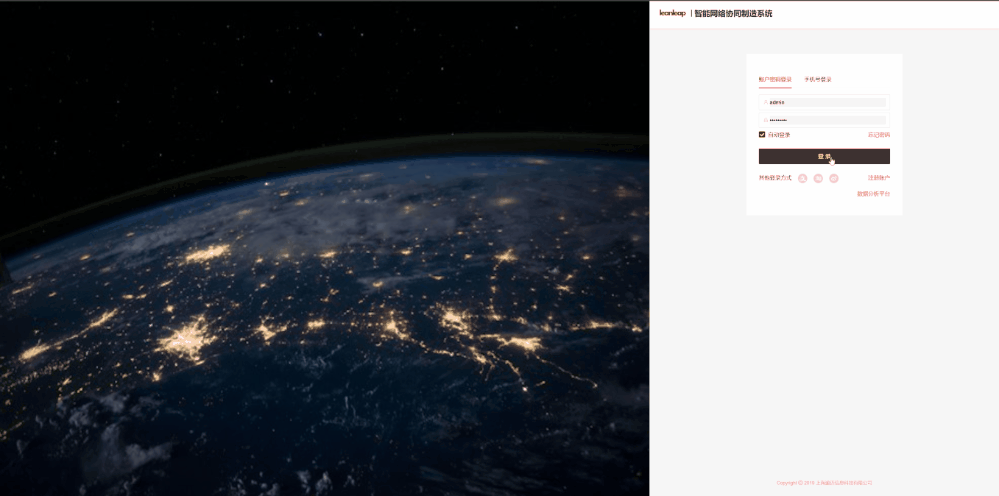The width and height of the screenshot is (999, 496).
Task: Toggle the 自动登录 checkbox
Action: (x=762, y=134)
